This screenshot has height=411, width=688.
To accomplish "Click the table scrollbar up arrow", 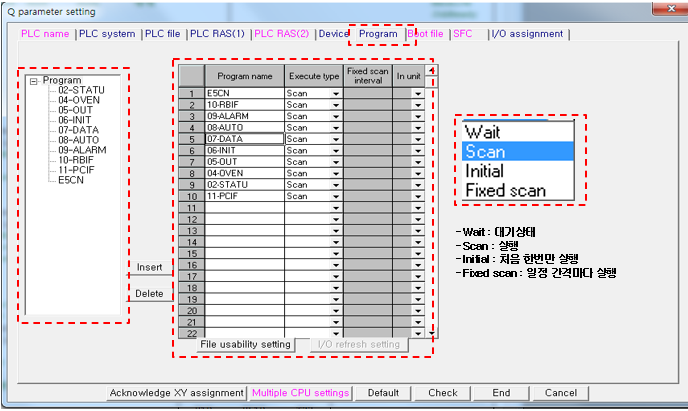I will [432, 70].
